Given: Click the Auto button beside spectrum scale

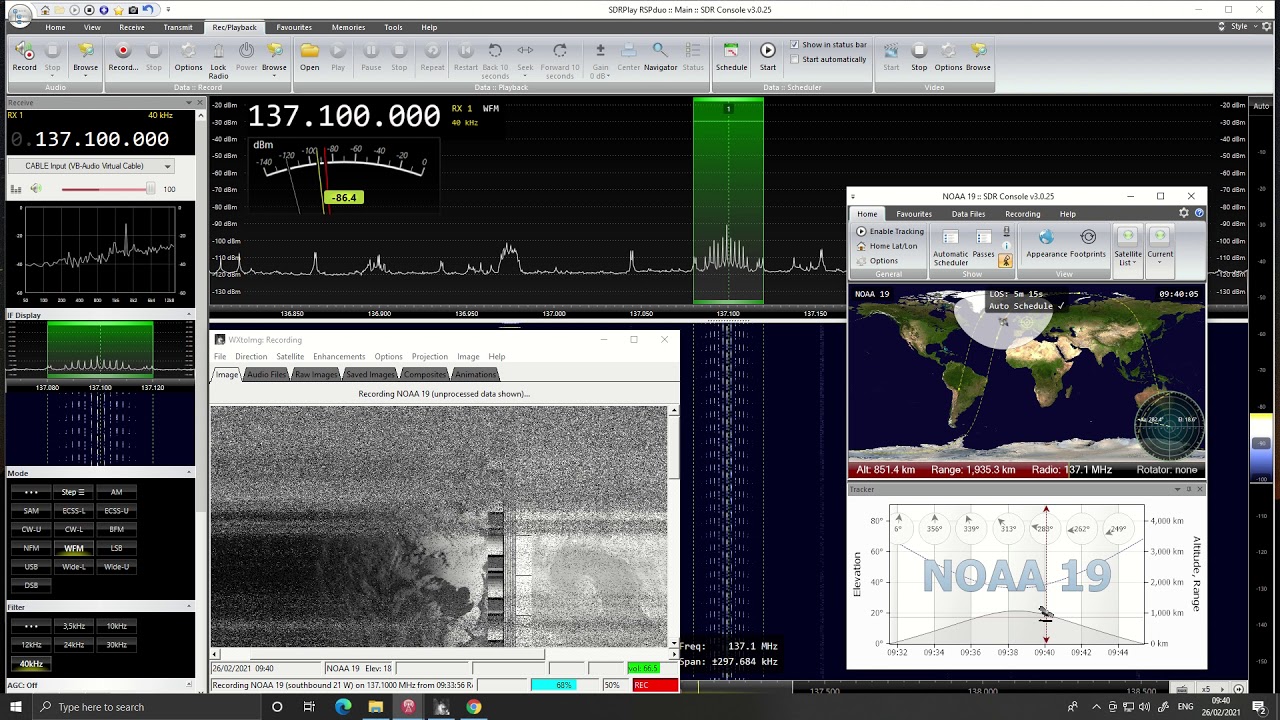Looking at the screenshot, I should [1261, 106].
